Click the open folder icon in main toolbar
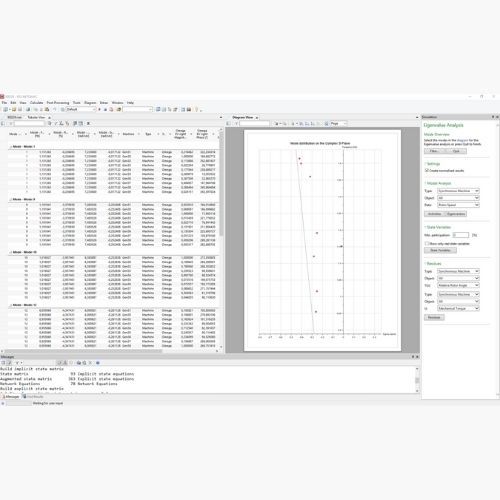The height and width of the screenshot is (500, 500). pos(14,109)
